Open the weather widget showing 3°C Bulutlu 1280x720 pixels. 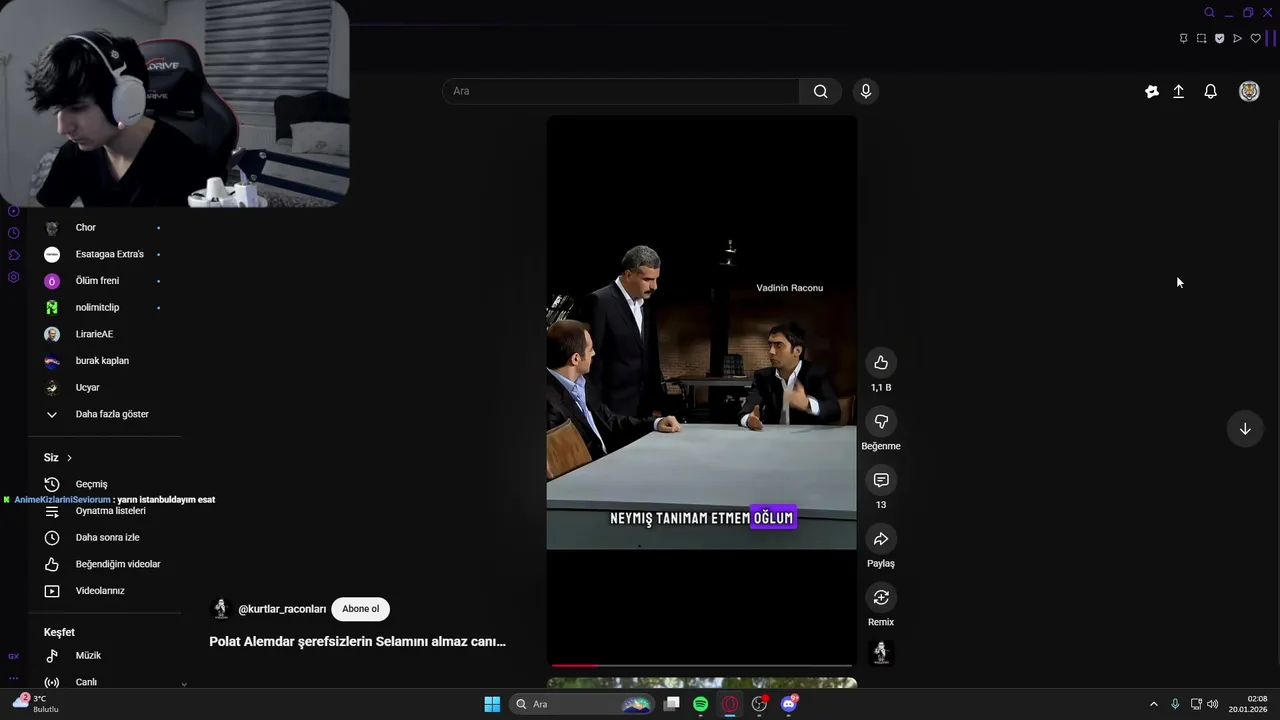[34, 703]
